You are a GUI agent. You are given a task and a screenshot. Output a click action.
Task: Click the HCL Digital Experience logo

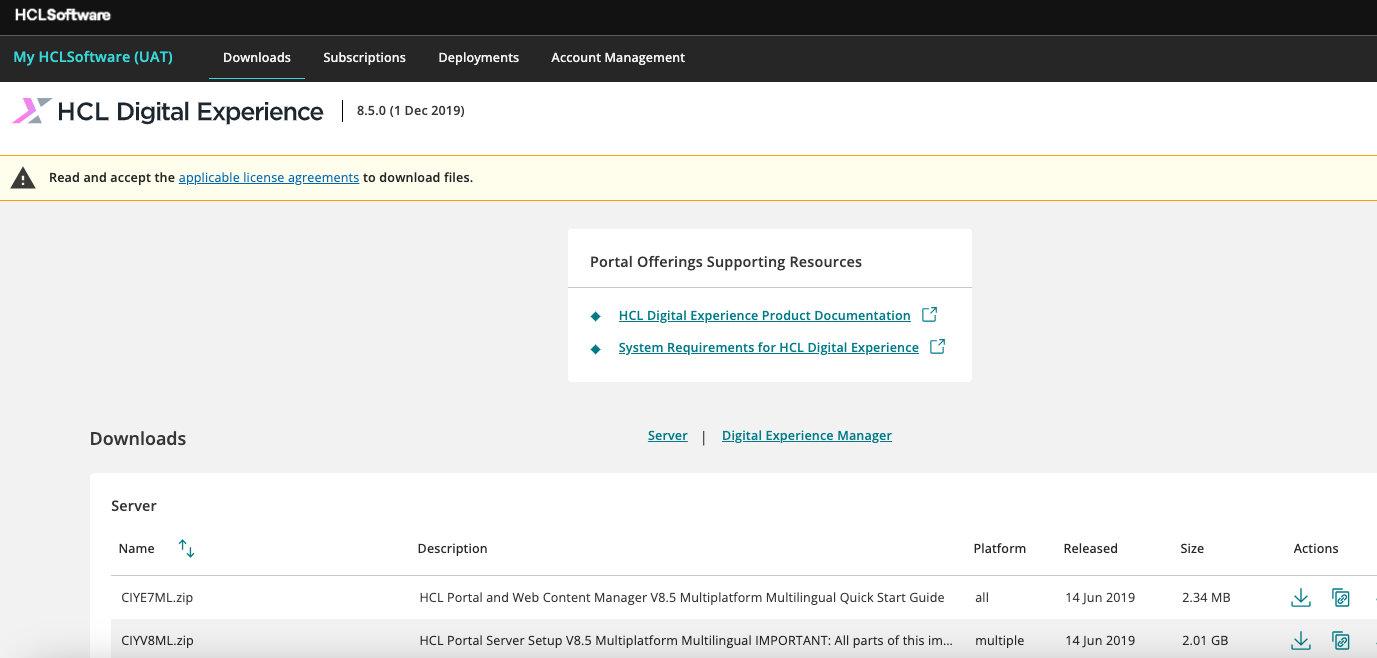click(167, 110)
